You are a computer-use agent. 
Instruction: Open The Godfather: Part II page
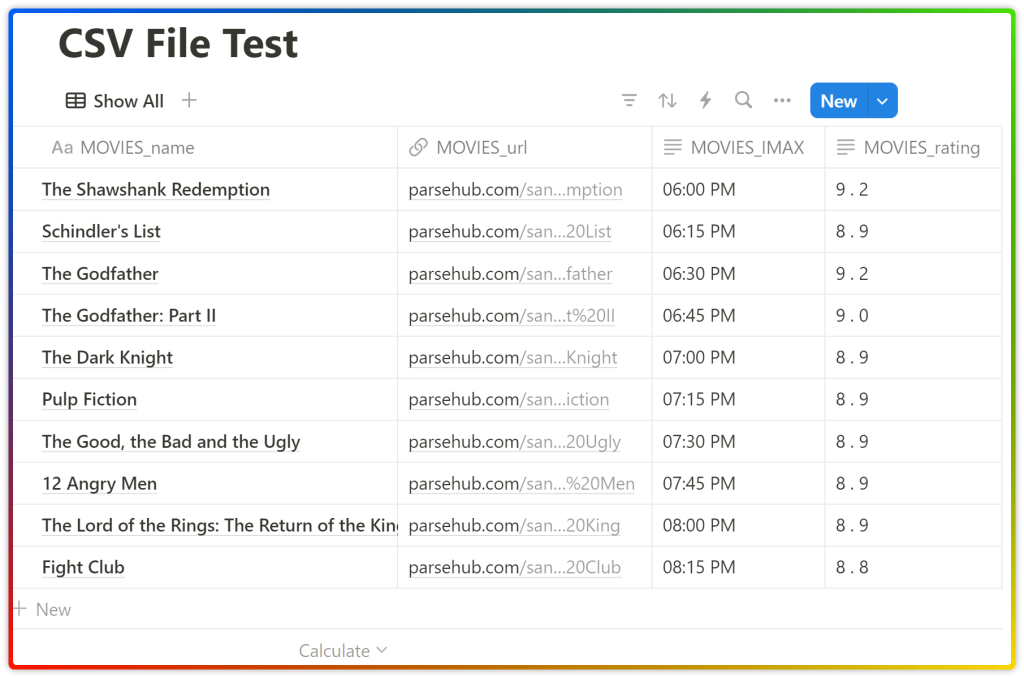click(129, 315)
